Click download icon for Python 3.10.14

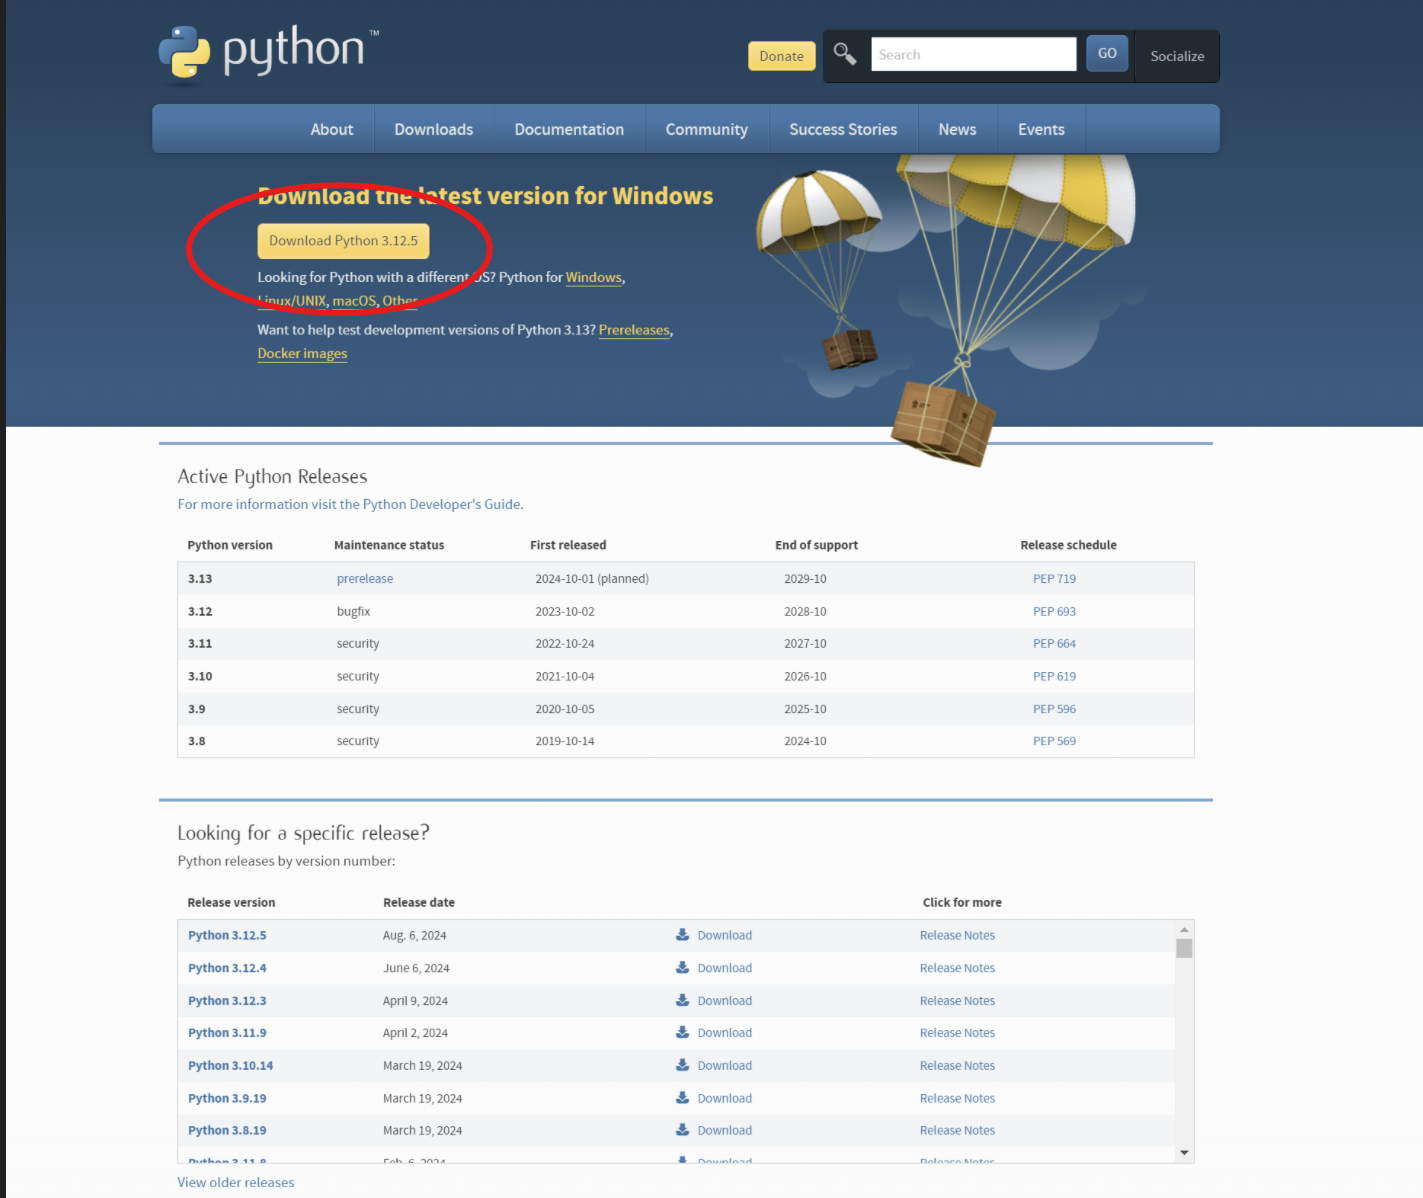682,1065
